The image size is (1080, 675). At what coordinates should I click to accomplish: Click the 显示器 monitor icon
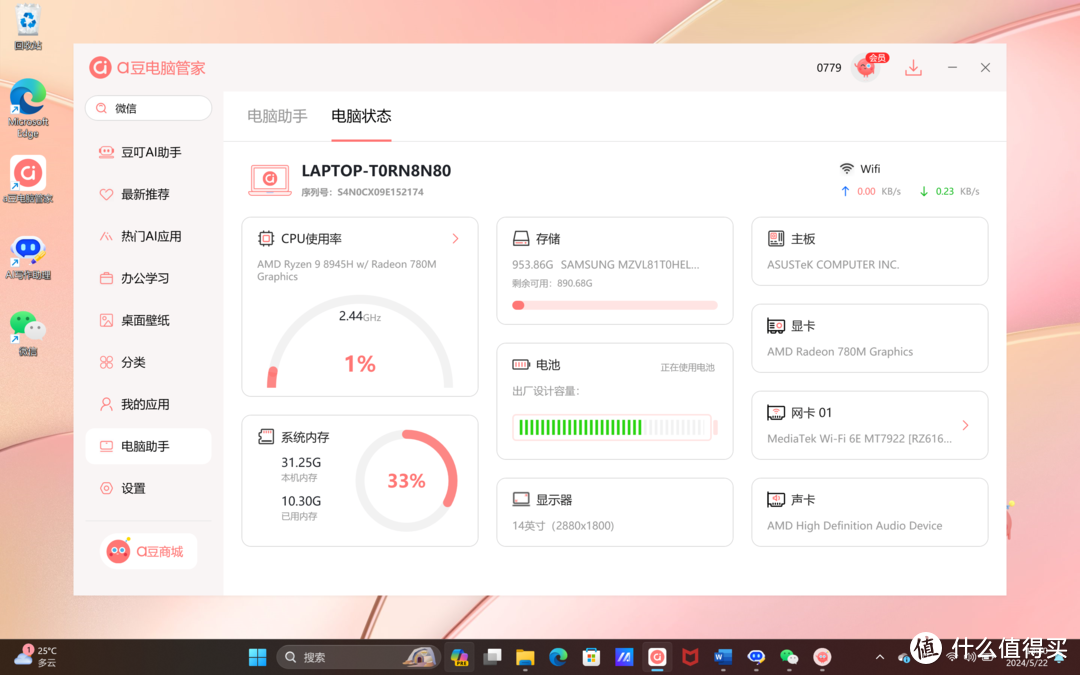point(521,499)
